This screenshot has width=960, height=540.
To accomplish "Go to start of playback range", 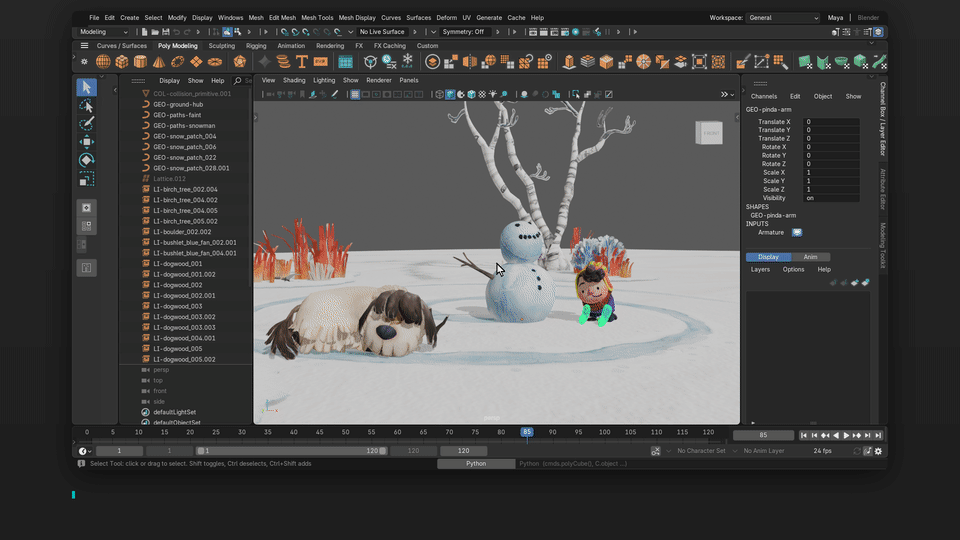I will [x=803, y=435].
